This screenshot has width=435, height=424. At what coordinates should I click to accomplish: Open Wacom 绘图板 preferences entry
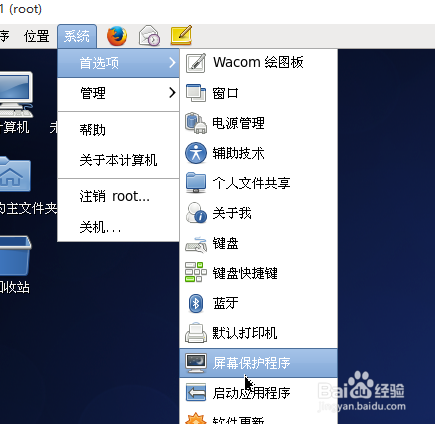click(258, 63)
